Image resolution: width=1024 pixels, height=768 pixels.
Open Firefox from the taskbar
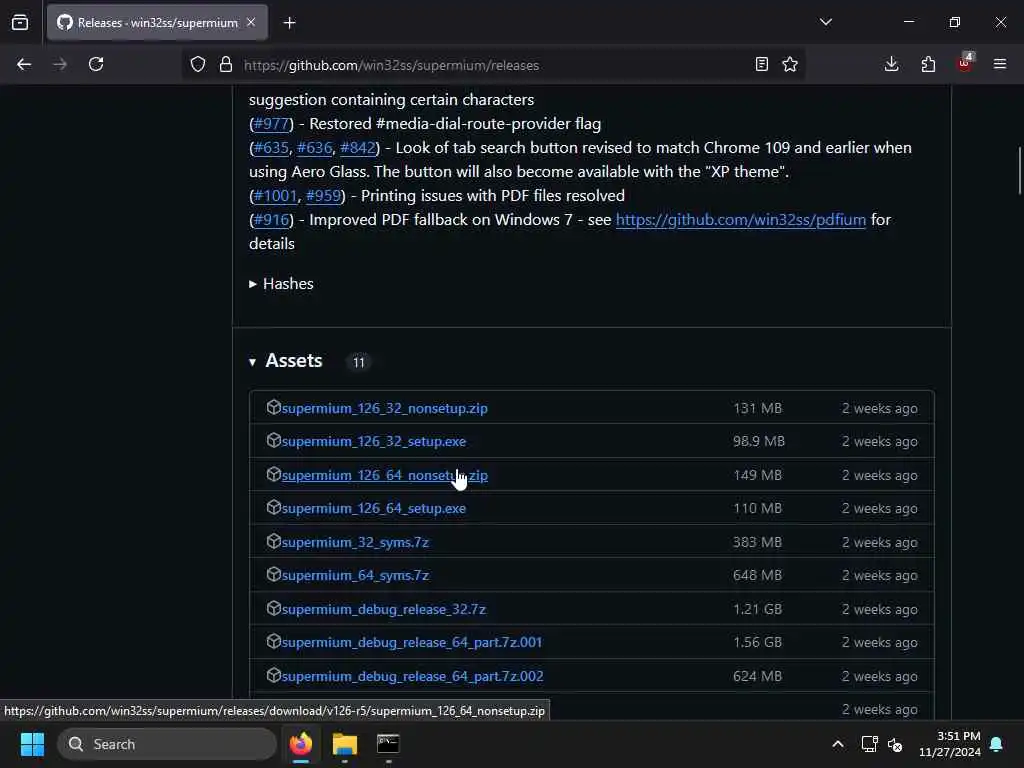301,744
